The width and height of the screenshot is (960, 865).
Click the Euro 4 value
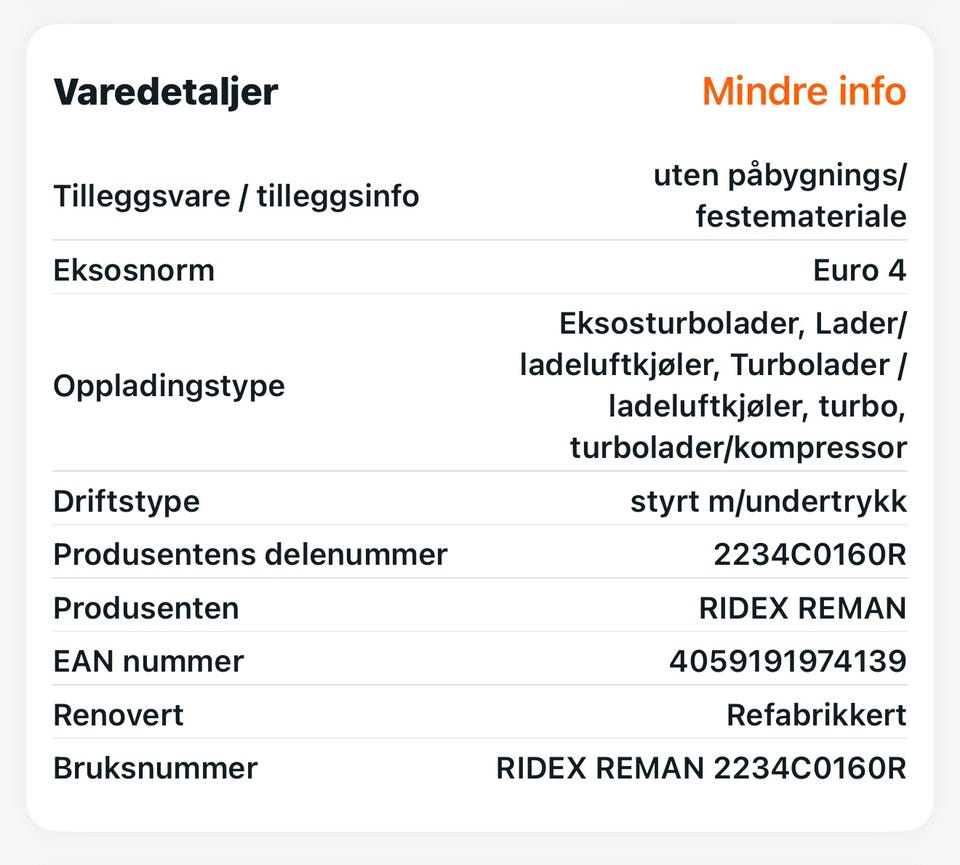pos(860,270)
